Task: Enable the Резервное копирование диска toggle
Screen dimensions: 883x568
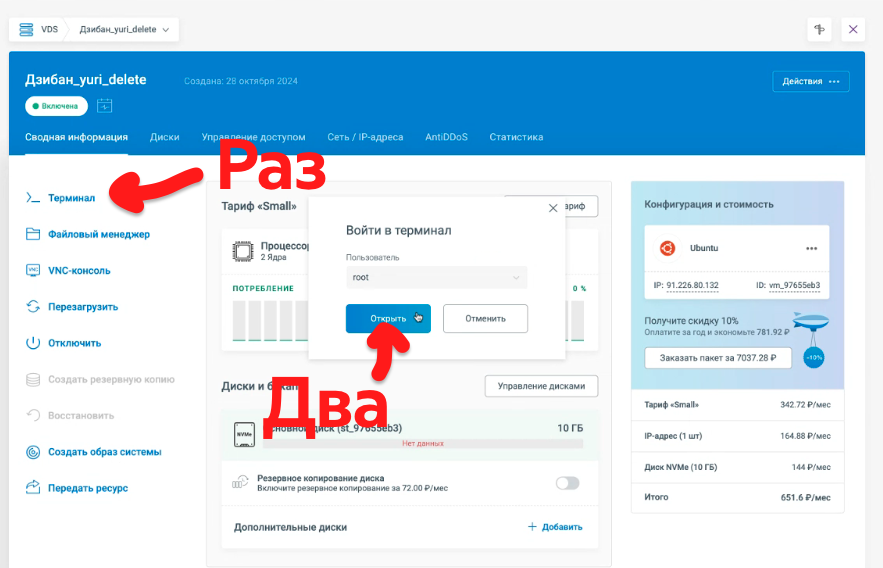Action: [567, 483]
